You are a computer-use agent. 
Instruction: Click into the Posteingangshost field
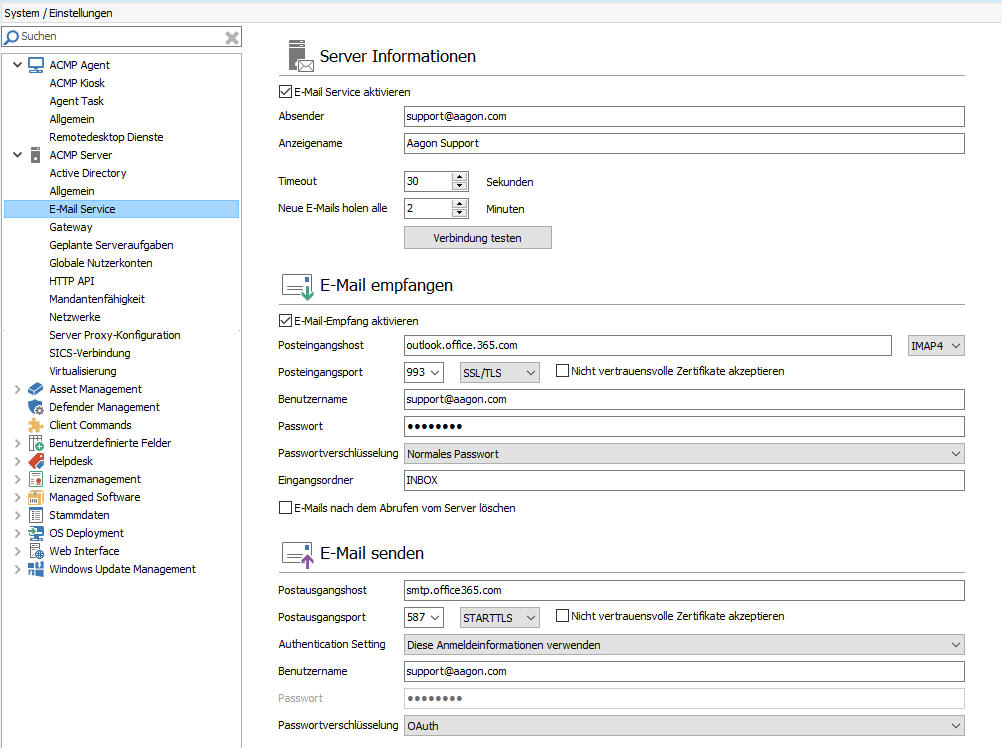pos(646,345)
